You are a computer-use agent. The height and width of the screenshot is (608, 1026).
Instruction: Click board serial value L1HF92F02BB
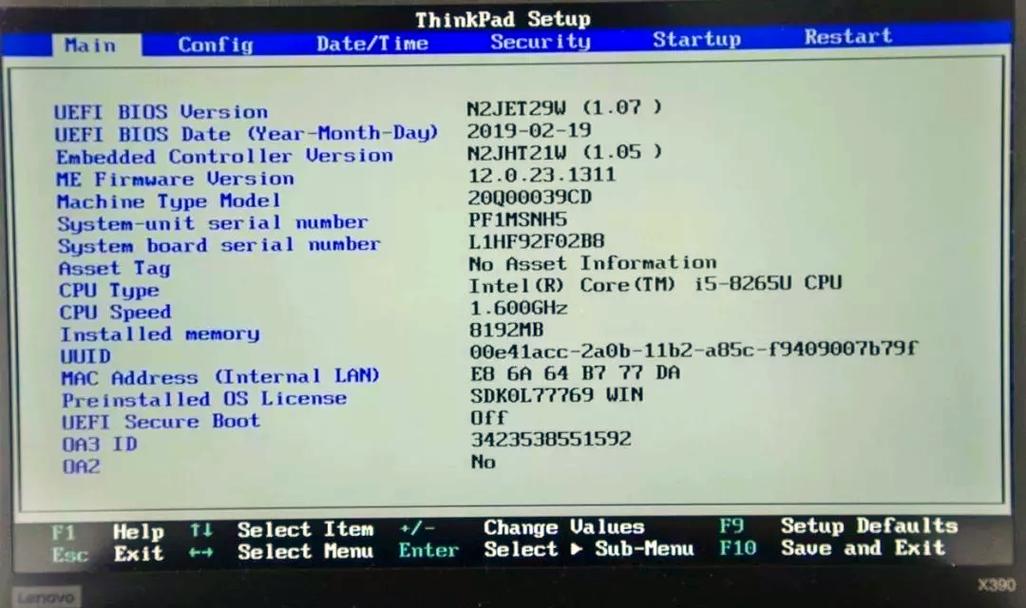tap(536, 241)
